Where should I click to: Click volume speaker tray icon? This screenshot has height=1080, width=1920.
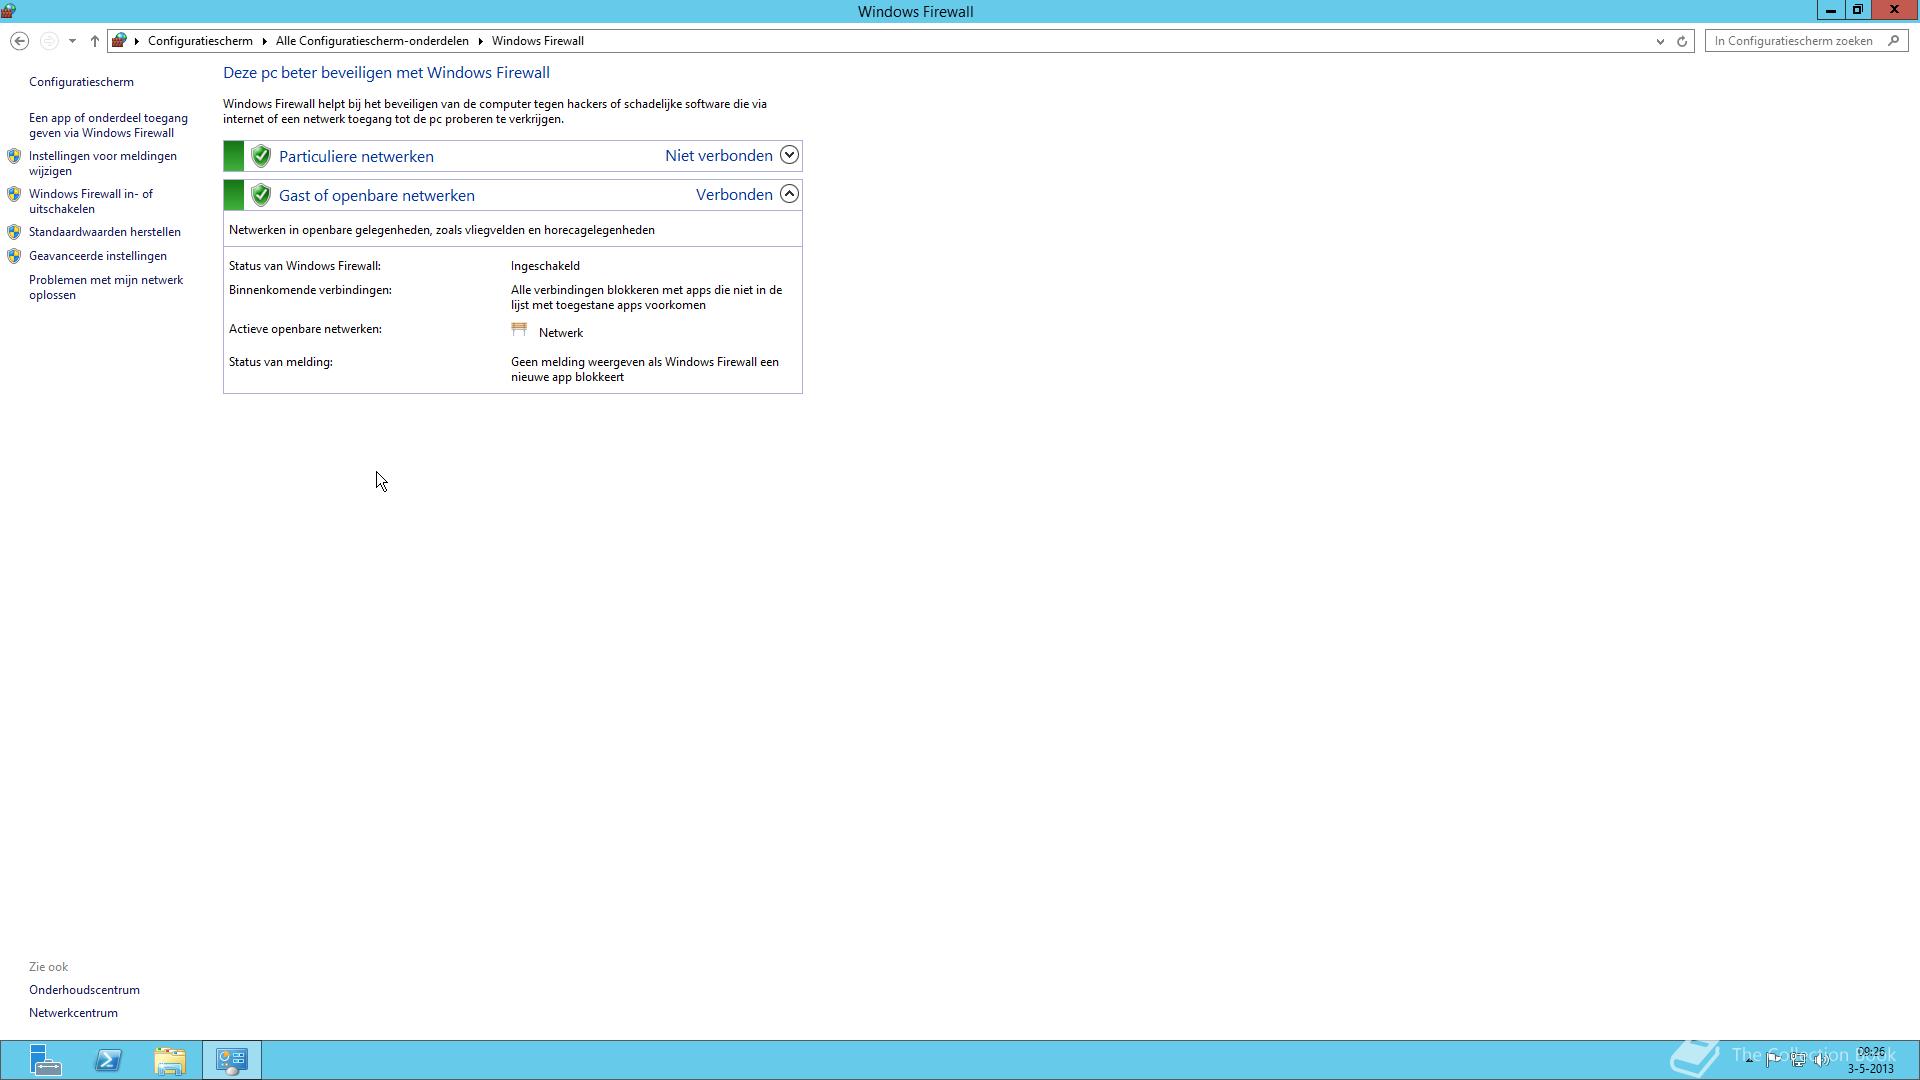pyautogui.click(x=1822, y=1059)
